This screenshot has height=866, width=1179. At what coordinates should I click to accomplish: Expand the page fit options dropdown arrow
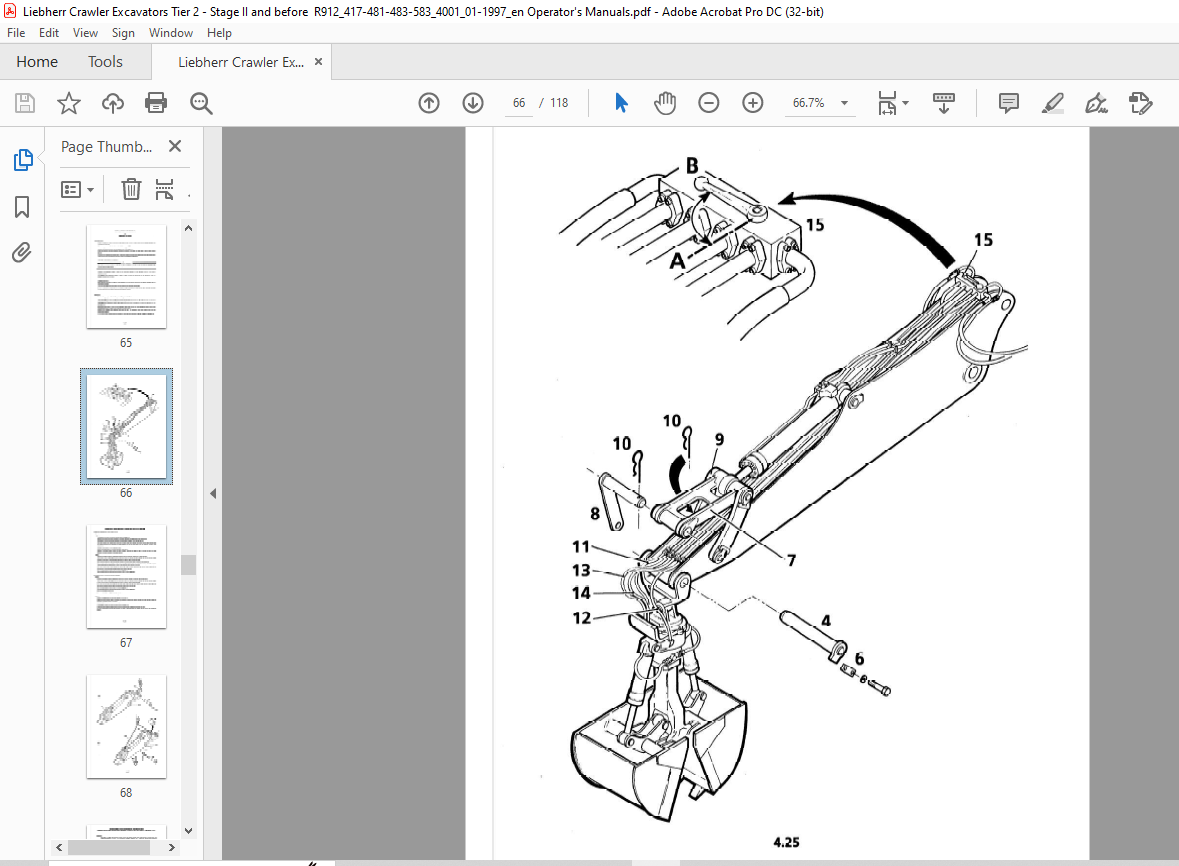click(905, 103)
